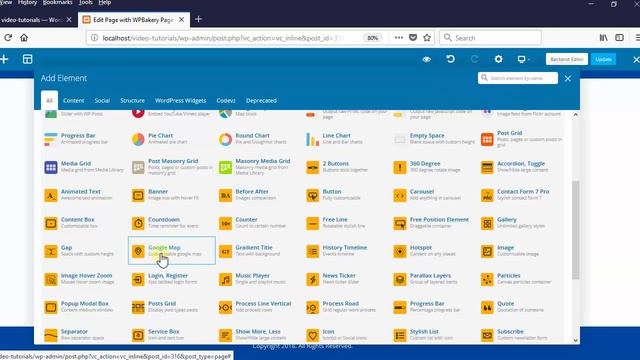Open the Structure tab
Viewport: 640px width, 360px height.
coord(132,100)
